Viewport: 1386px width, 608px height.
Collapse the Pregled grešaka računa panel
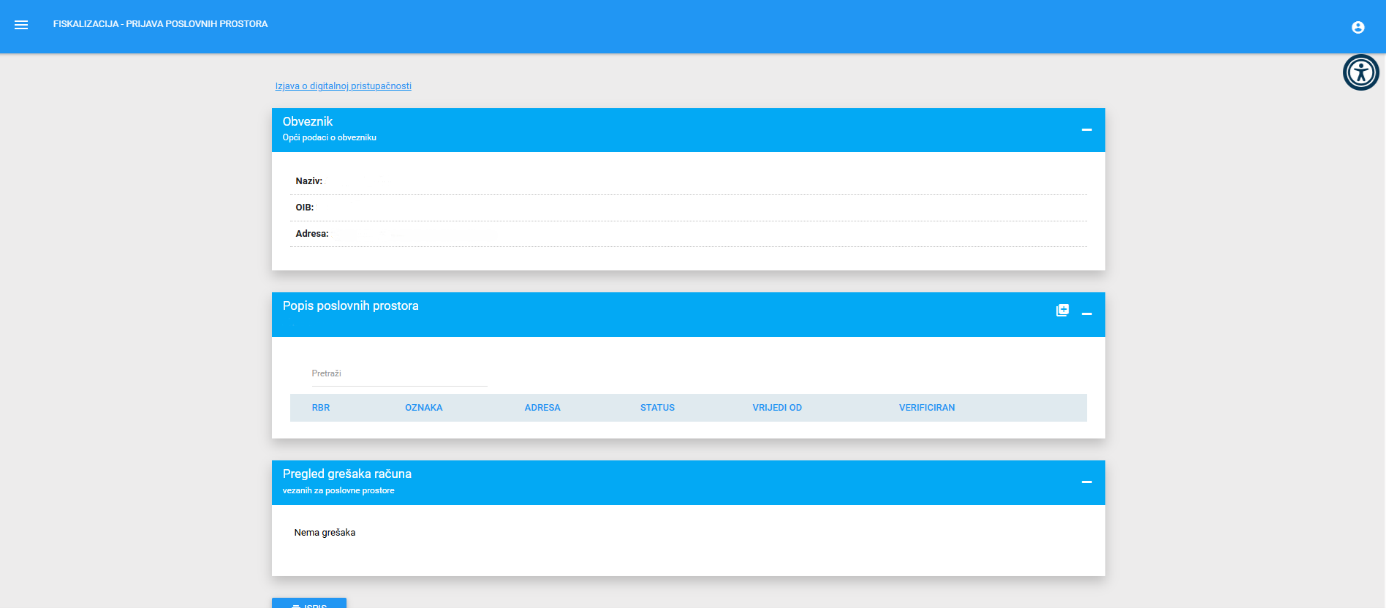click(1086, 482)
